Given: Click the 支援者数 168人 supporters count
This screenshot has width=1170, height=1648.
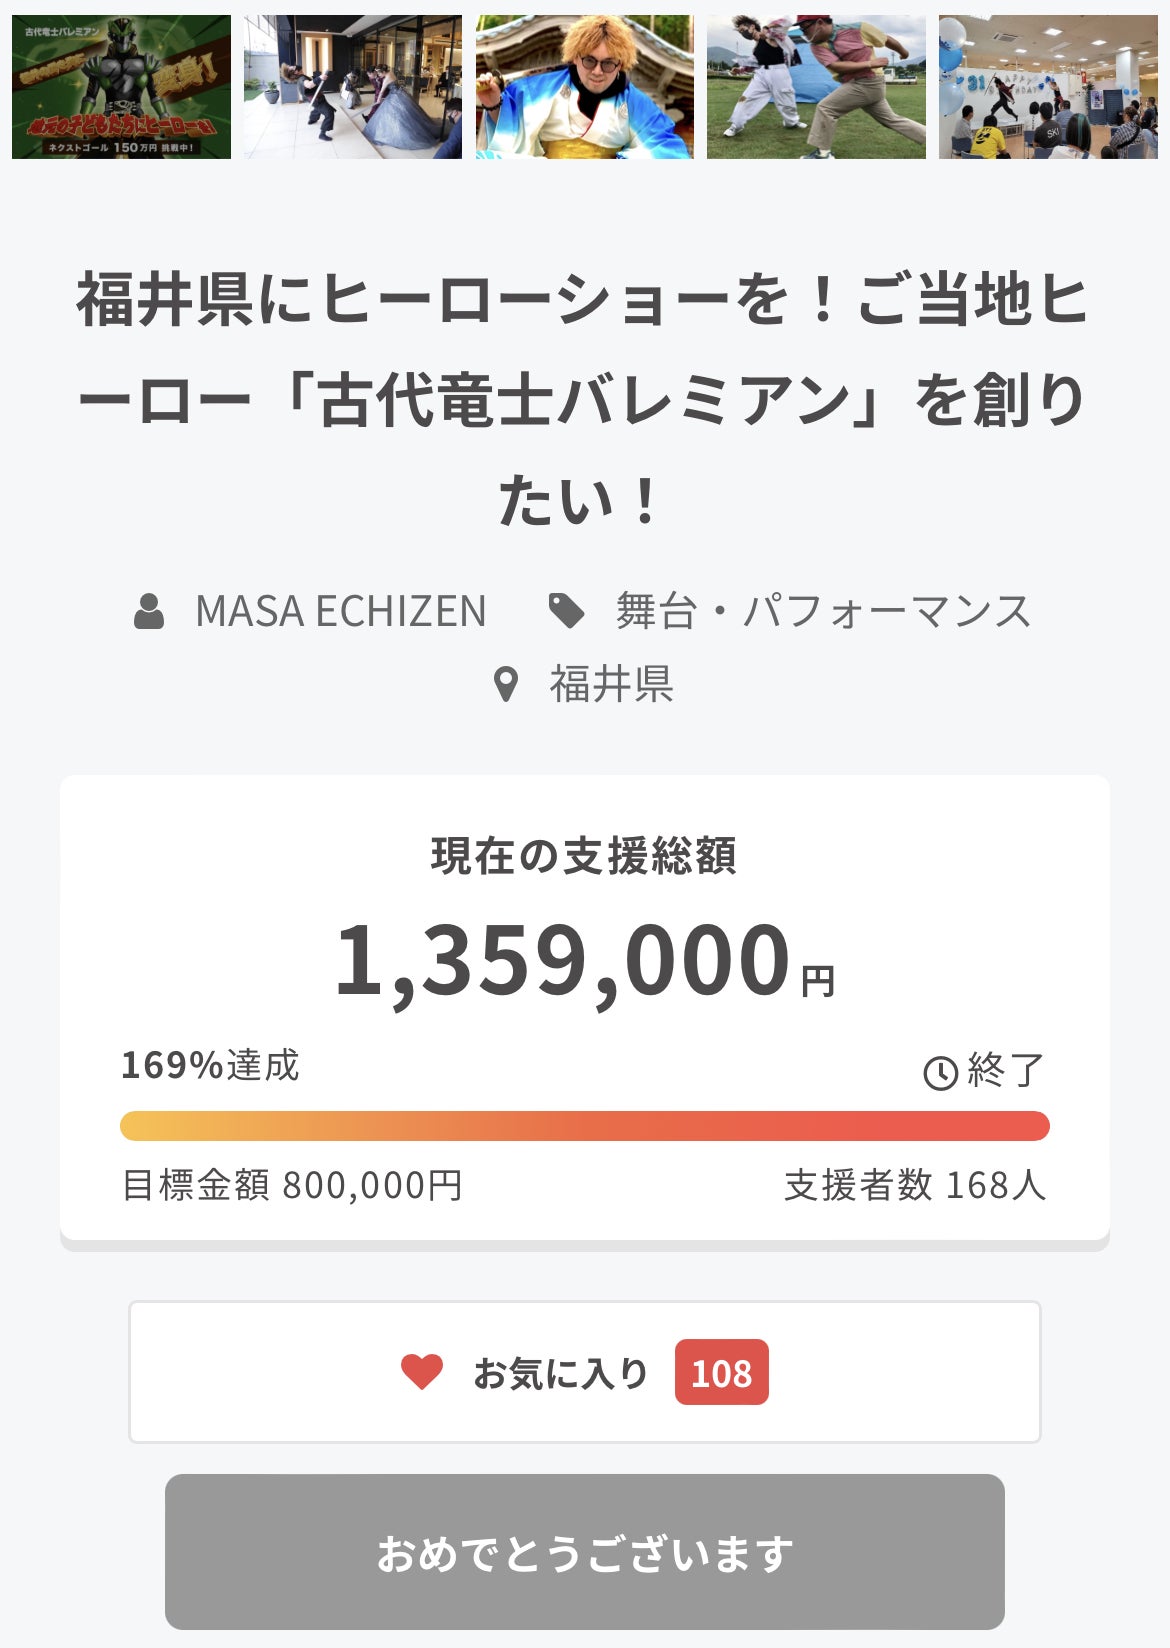Looking at the screenshot, I should [x=914, y=1185].
